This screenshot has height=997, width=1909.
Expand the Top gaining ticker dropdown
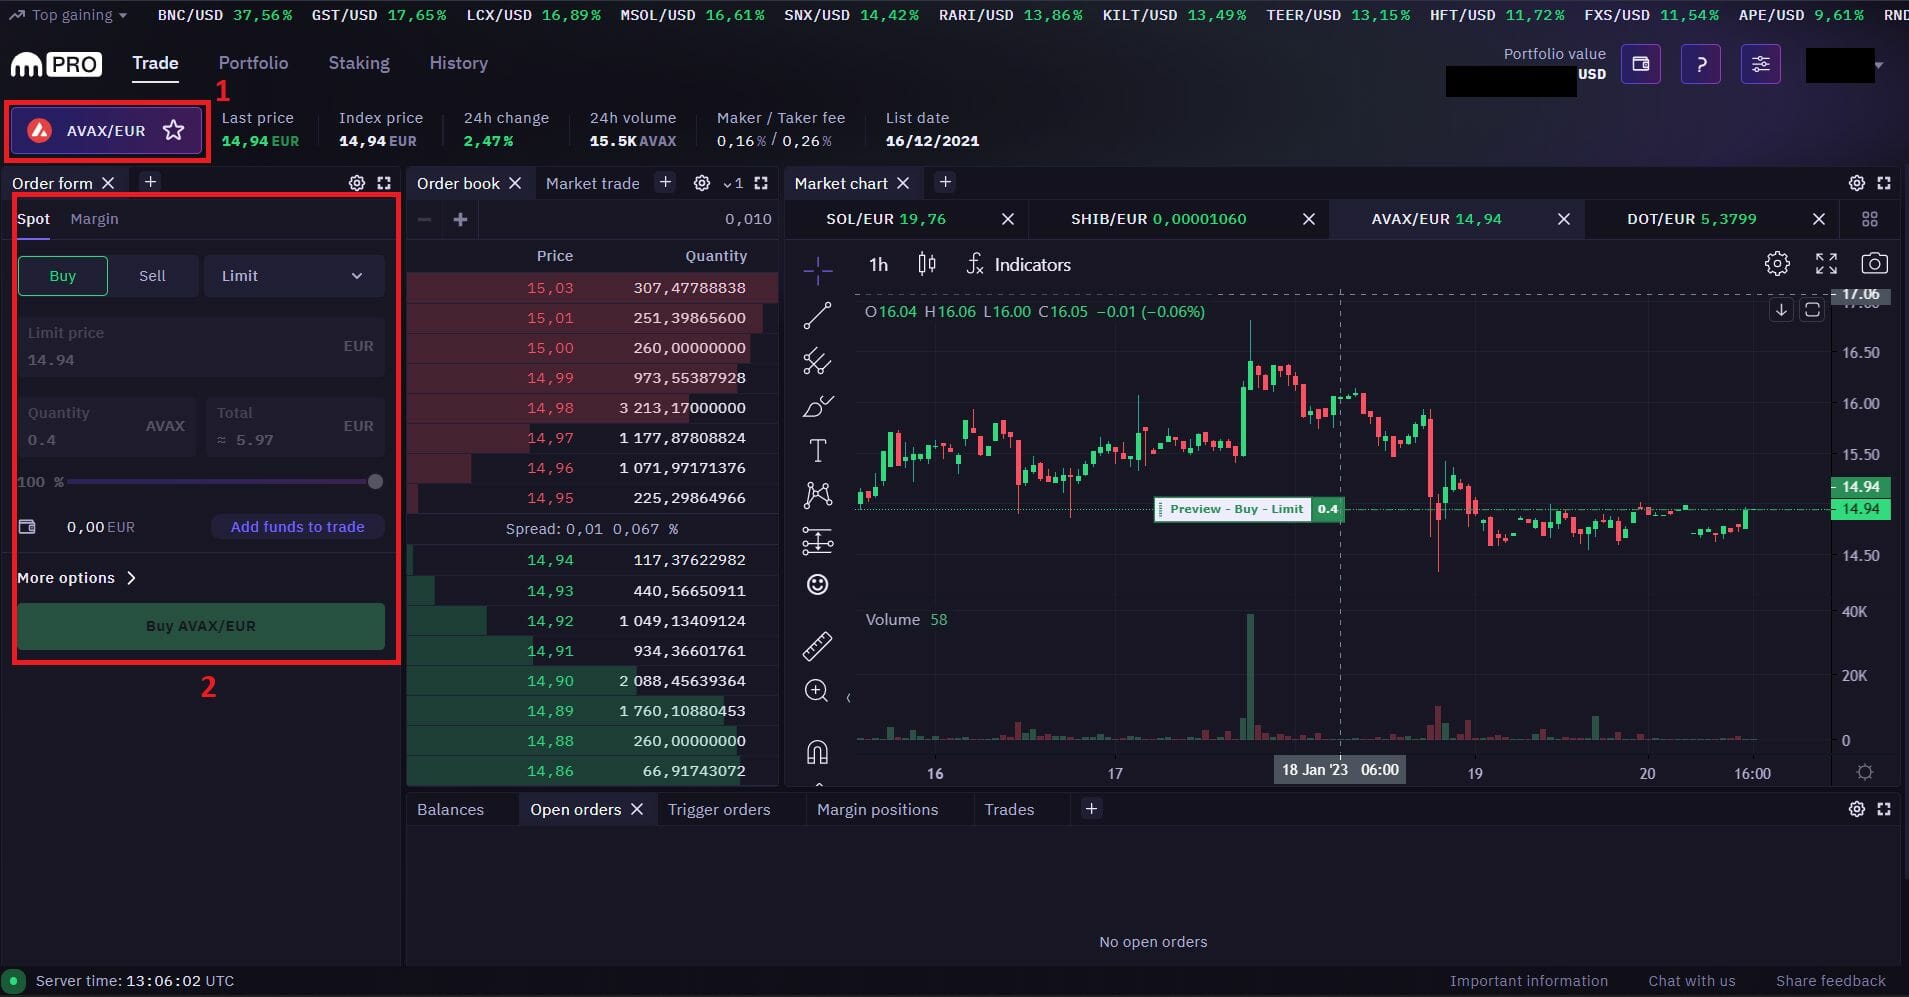[68, 15]
